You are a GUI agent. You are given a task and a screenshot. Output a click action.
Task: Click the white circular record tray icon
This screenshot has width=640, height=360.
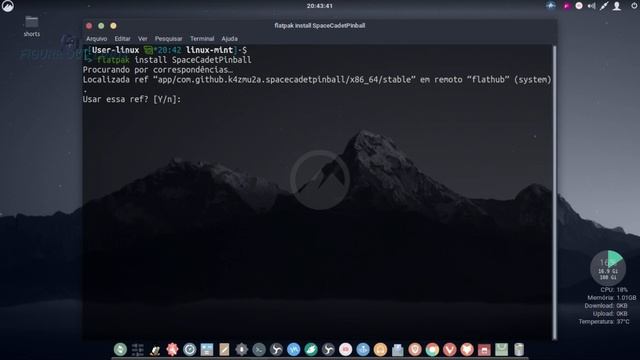(x=579, y=6)
